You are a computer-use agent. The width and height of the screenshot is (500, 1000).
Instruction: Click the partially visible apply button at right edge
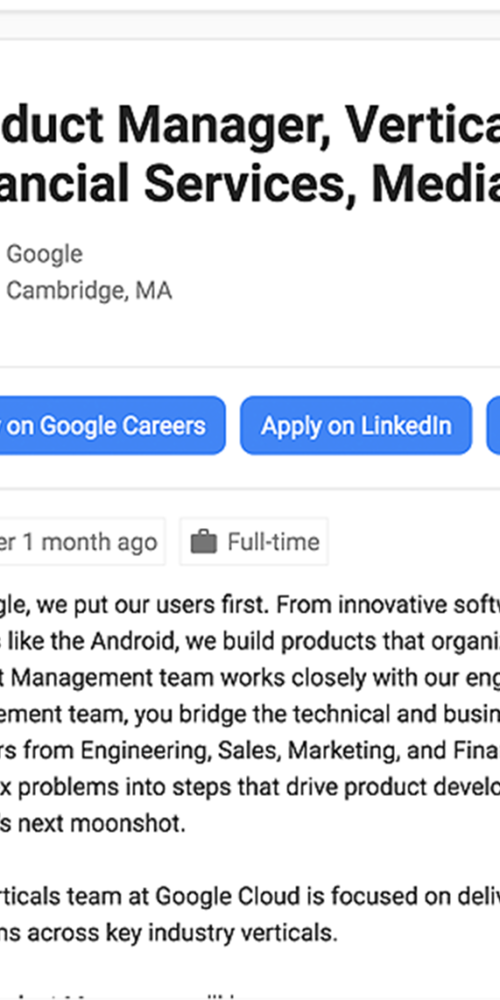(494, 425)
